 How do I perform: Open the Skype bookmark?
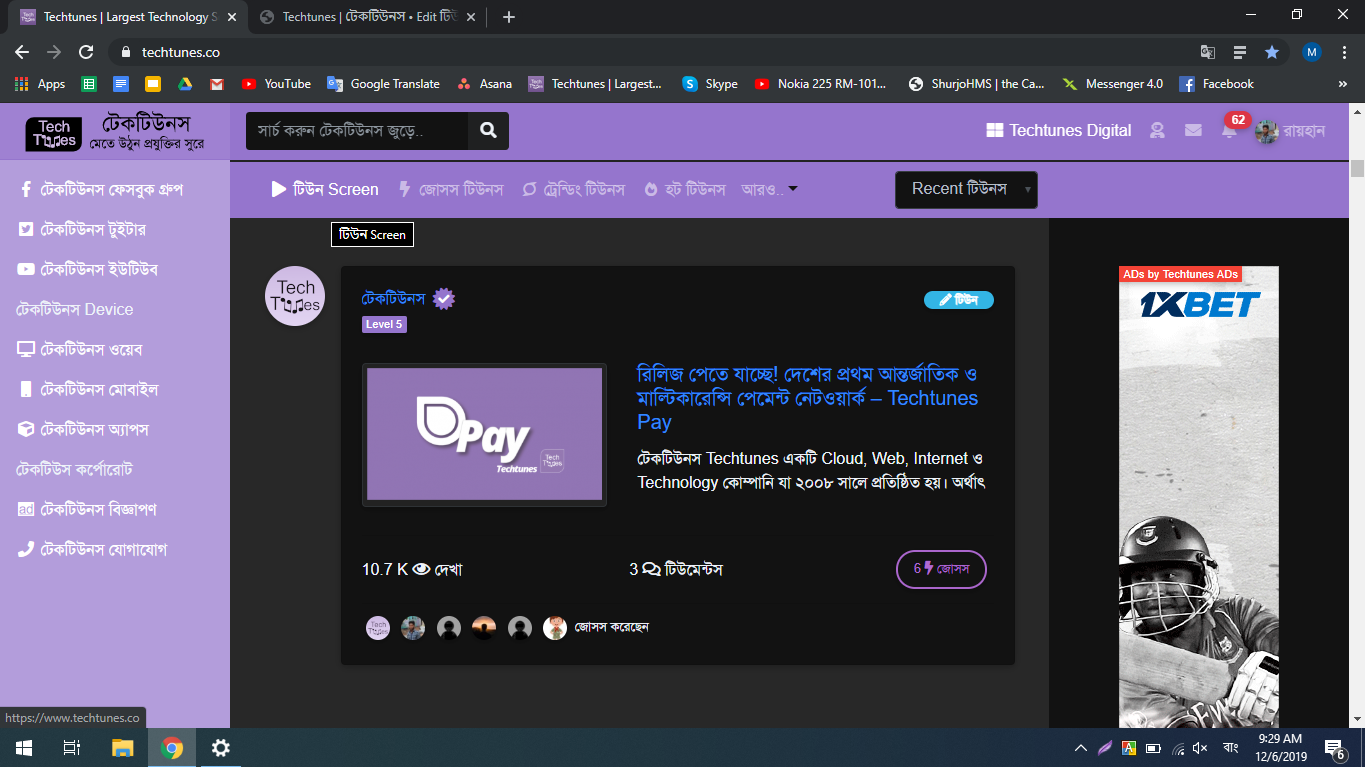click(x=710, y=84)
